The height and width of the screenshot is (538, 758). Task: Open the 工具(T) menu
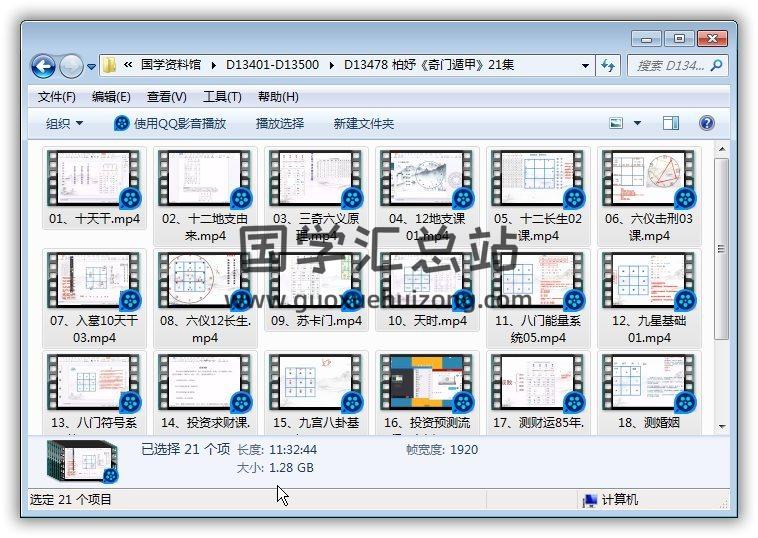click(222, 97)
